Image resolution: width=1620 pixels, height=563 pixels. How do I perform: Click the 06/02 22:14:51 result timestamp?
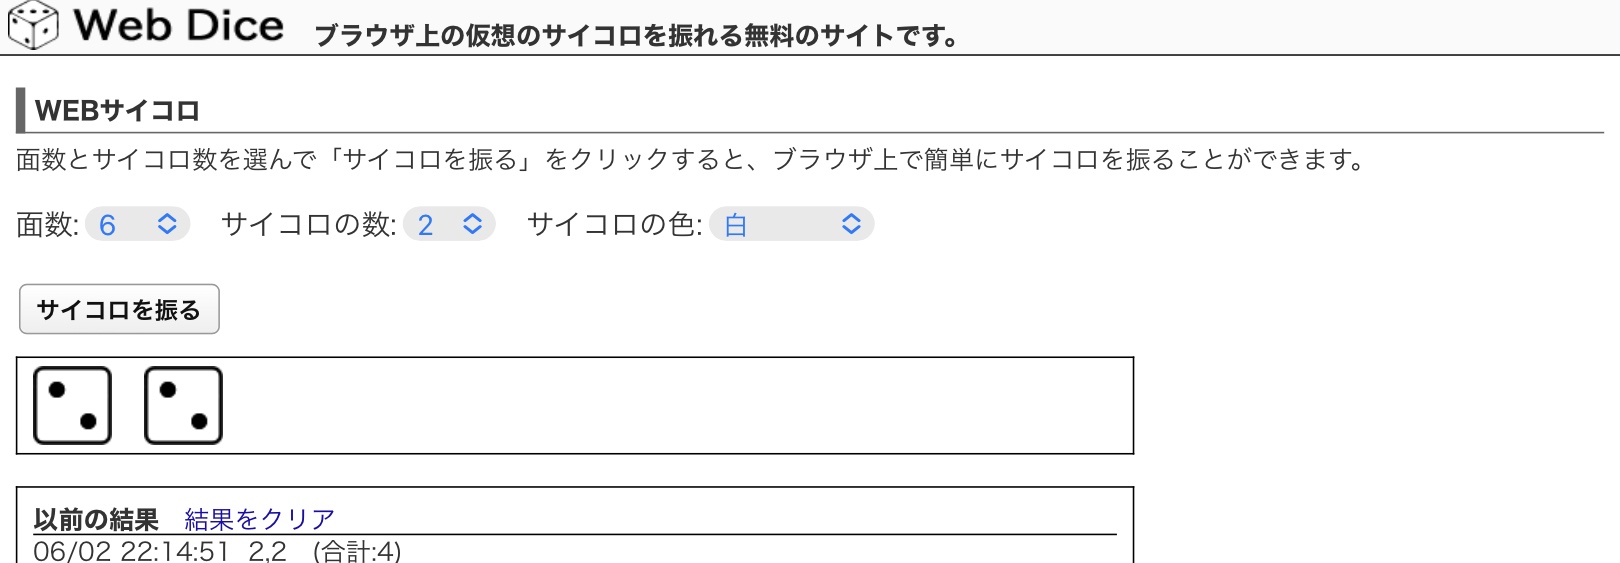click(x=131, y=550)
